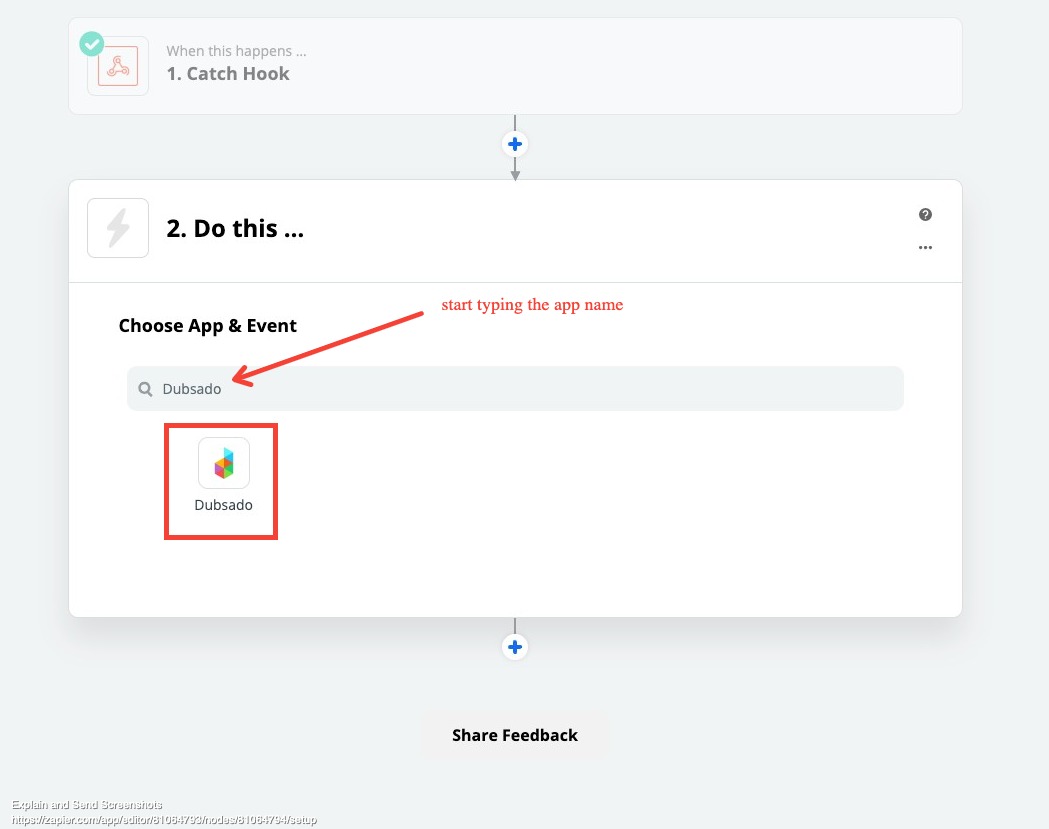Open help for step 2

[x=925, y=214]
